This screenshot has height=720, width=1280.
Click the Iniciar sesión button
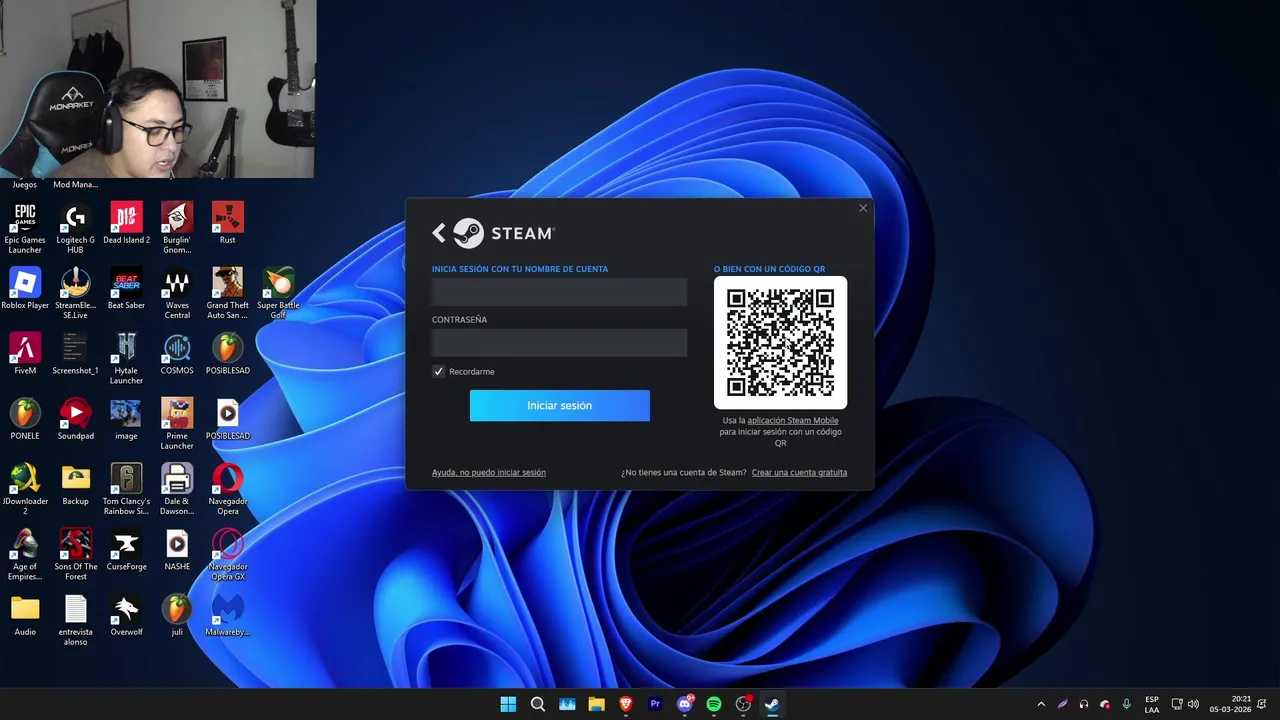pyautogui.click(x=560, y=405)
